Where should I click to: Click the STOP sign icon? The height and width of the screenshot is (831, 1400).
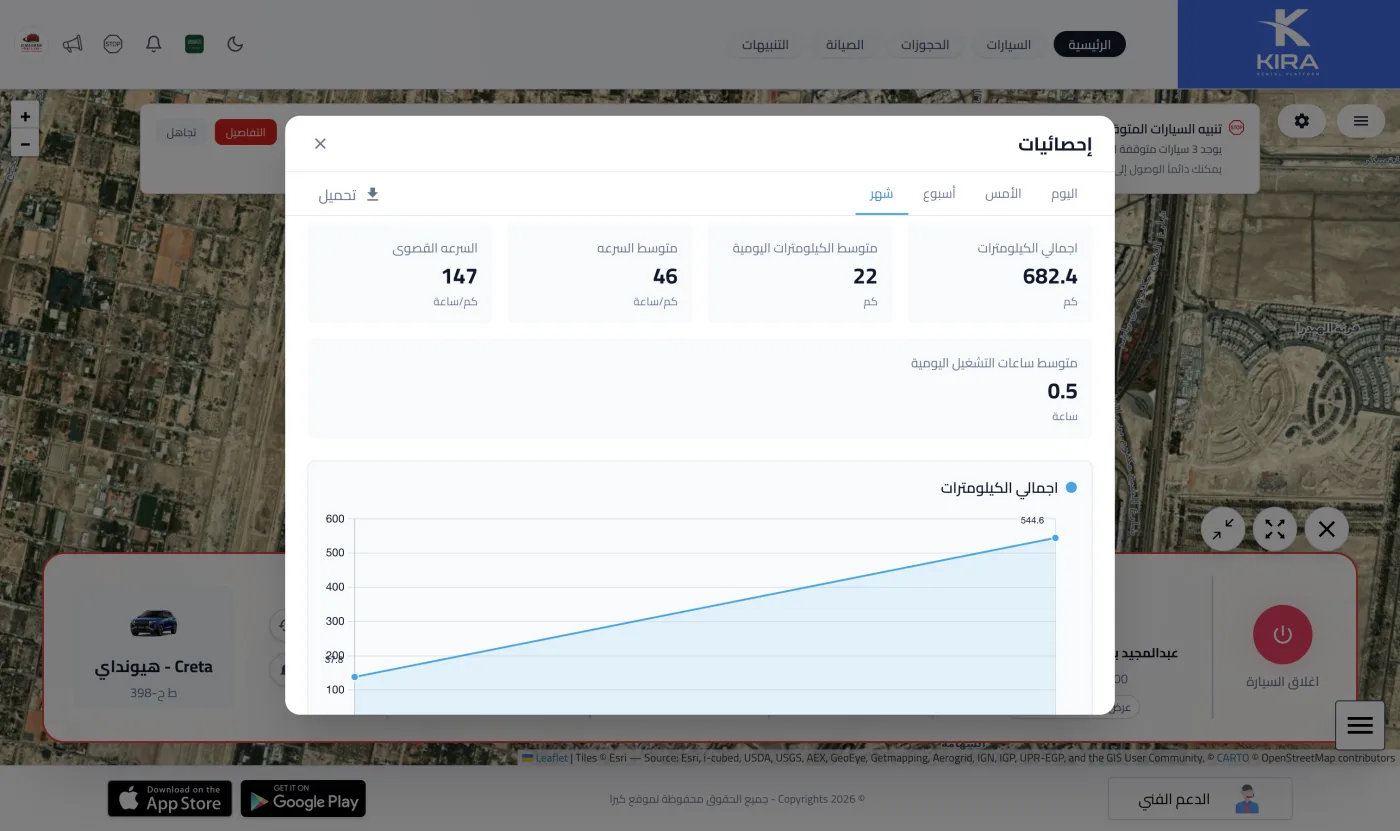point(113,44)
